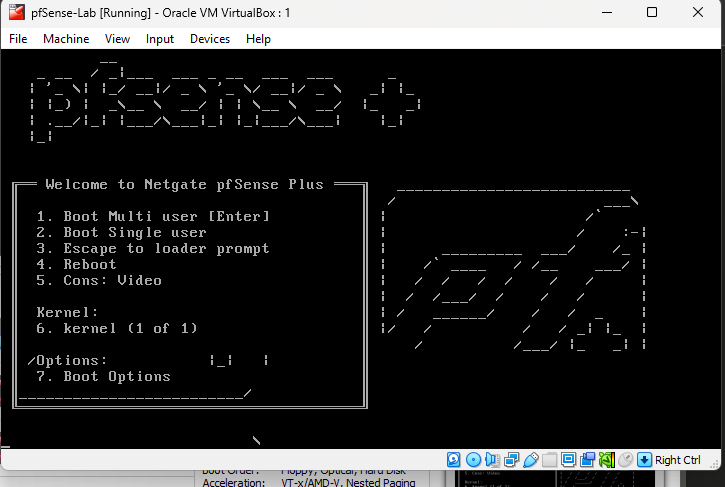725x487 pixels.
Task: Click the '5. Cons: Video' line
Action: point(99,280)
